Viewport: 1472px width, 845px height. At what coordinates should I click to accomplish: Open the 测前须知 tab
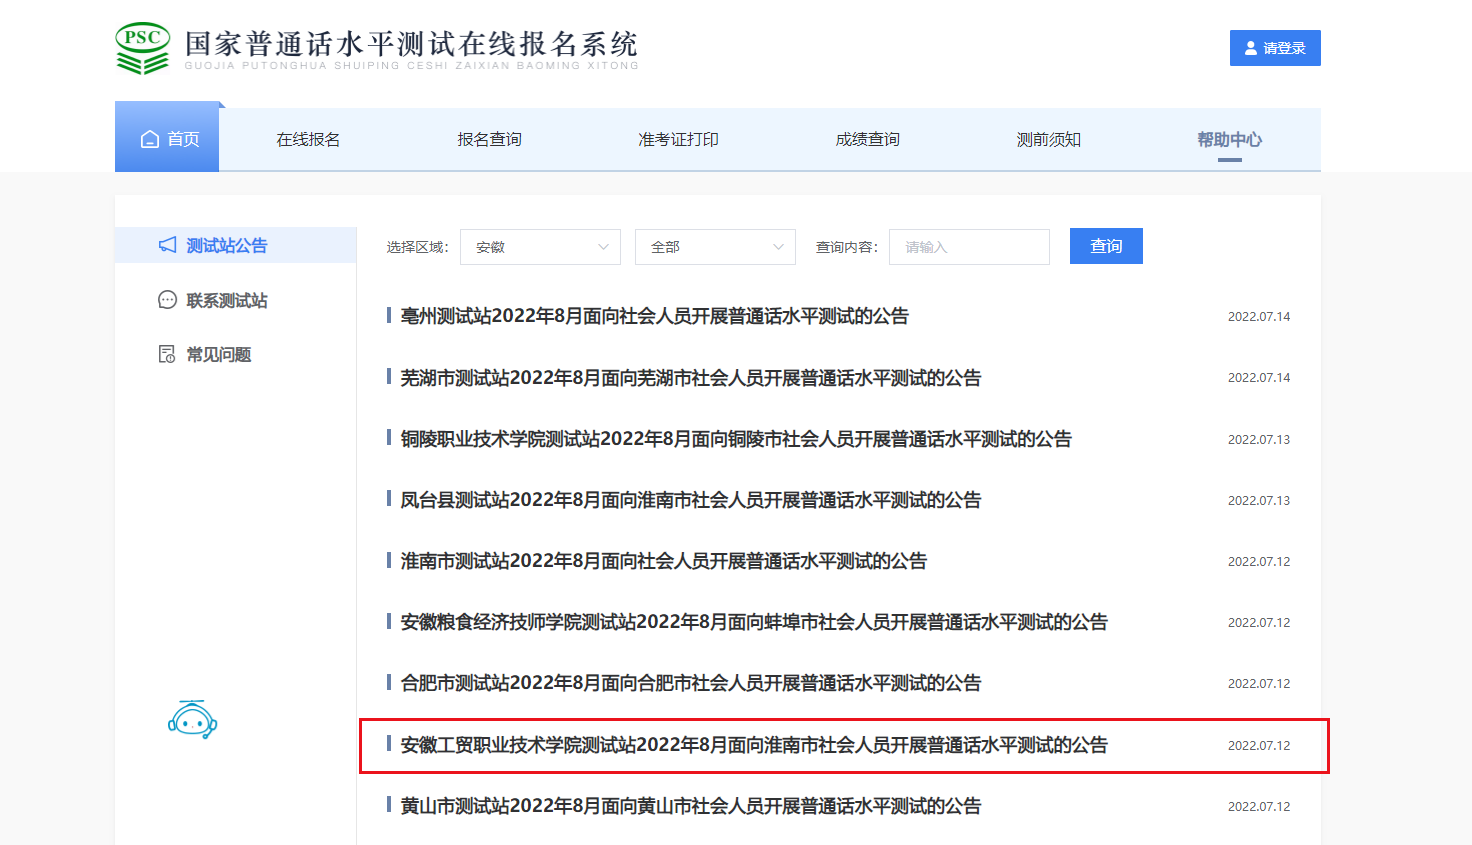tap(1048, 139)
